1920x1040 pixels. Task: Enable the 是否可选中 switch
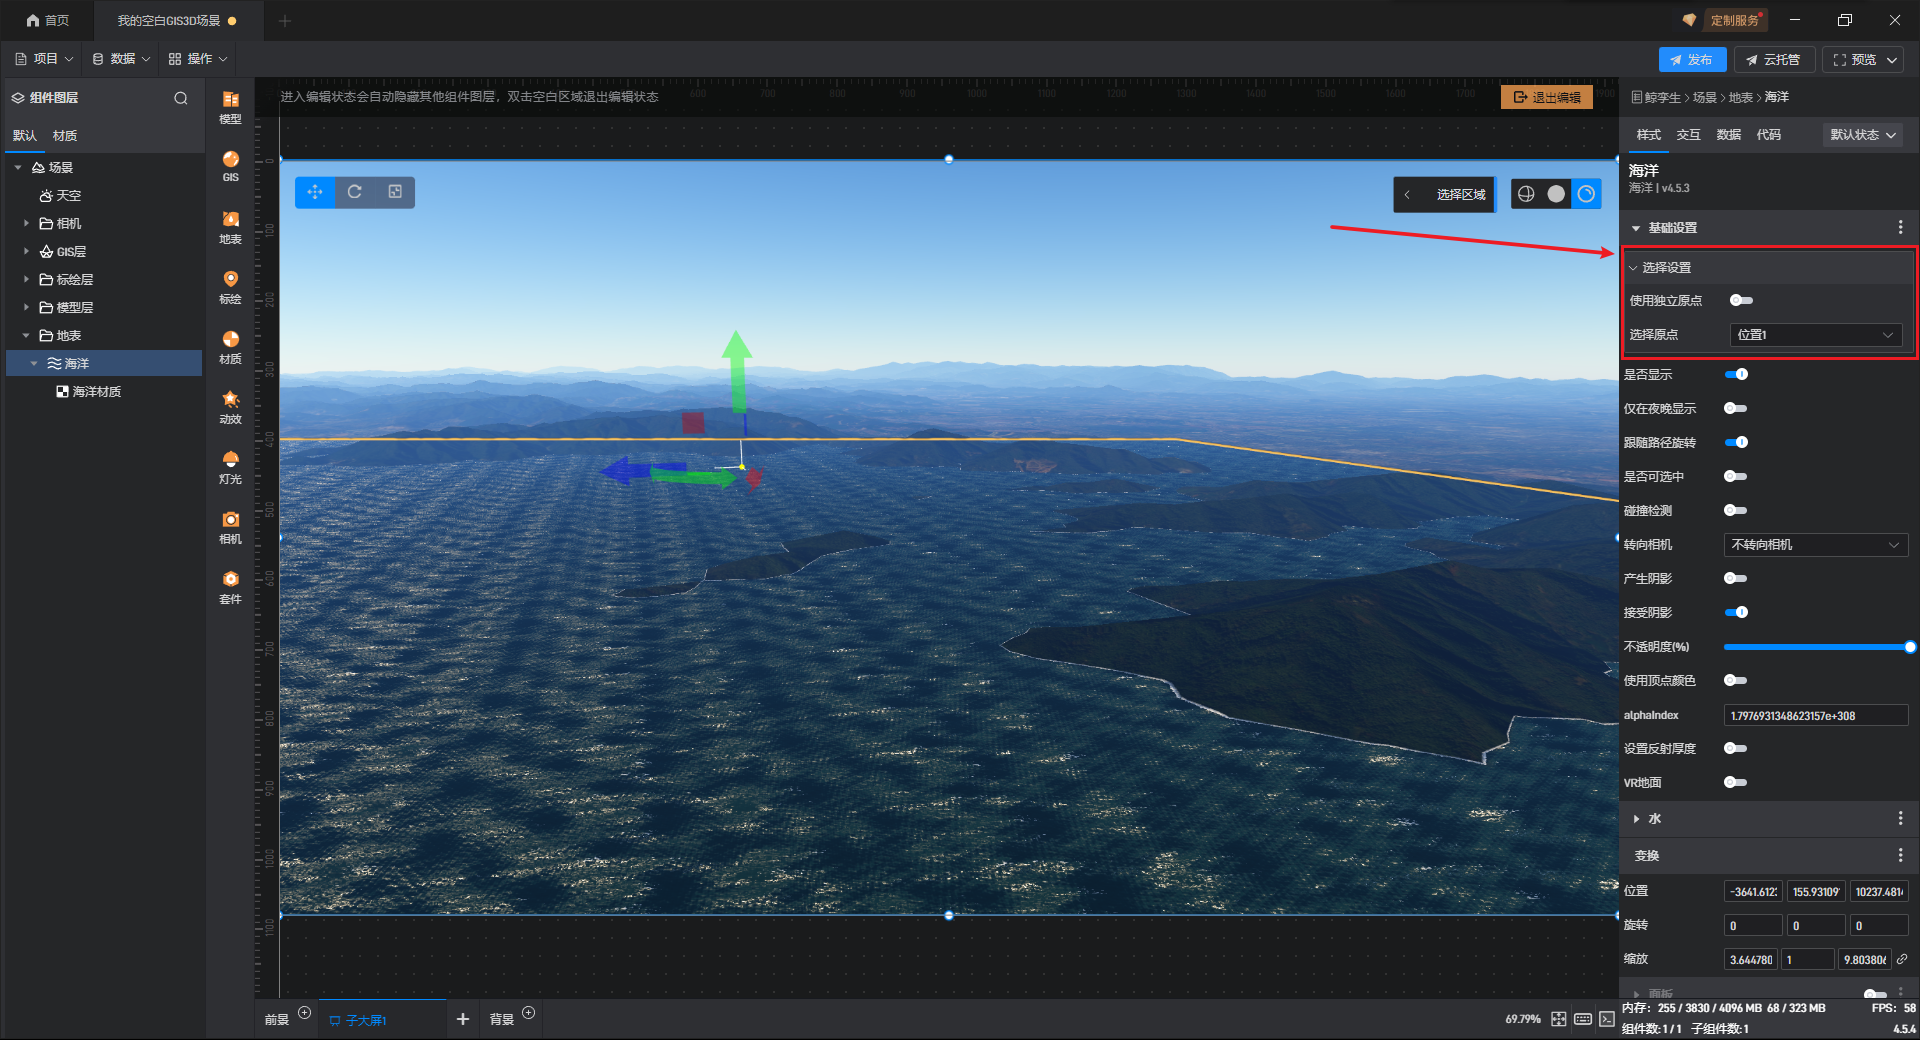pos(1736,476)
